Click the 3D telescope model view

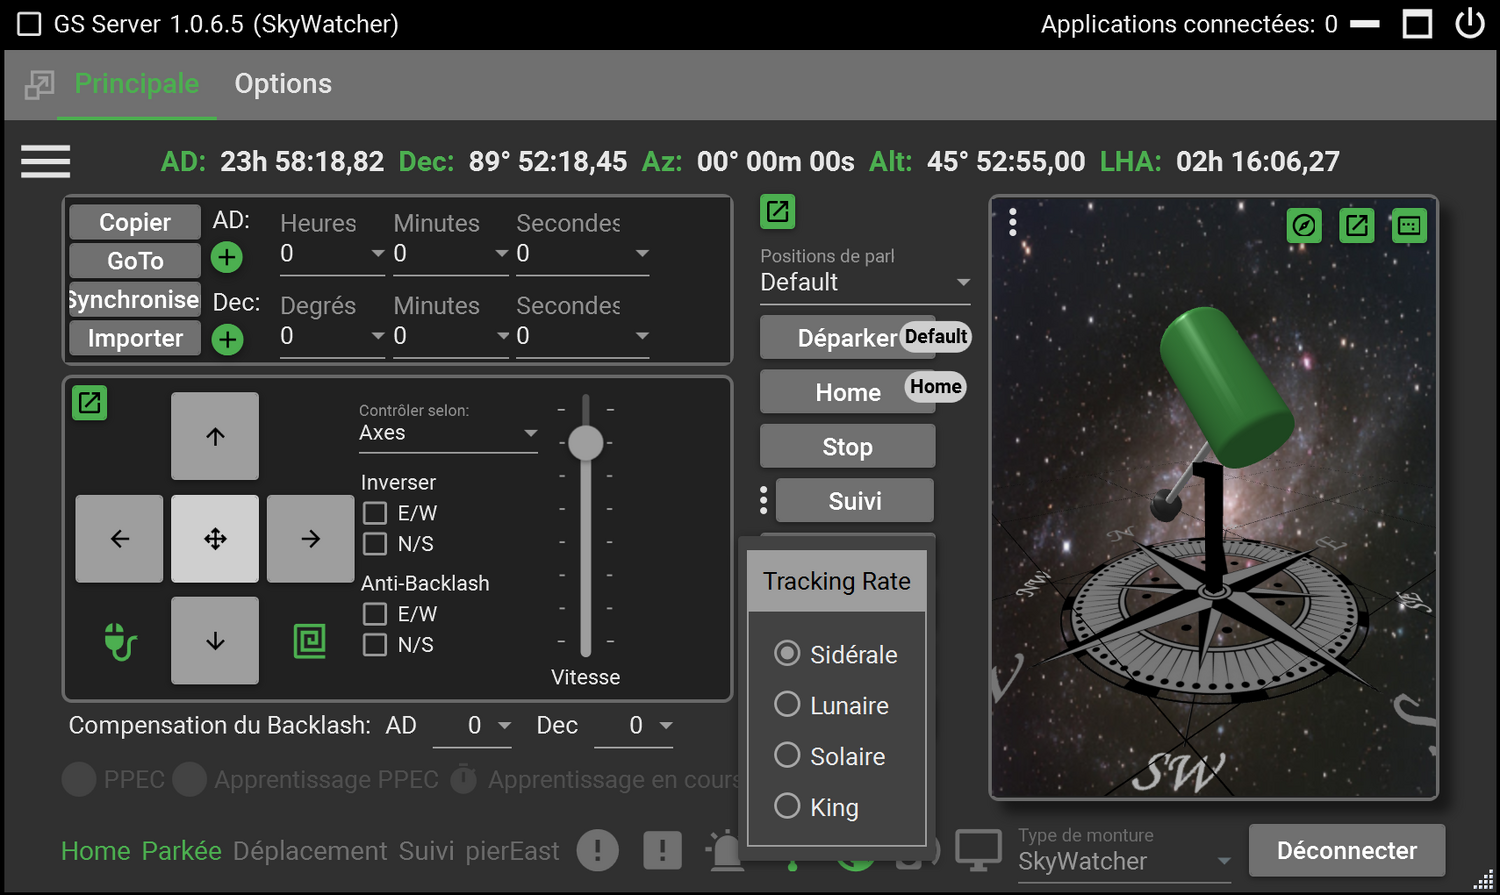[x=1214, y=498]
